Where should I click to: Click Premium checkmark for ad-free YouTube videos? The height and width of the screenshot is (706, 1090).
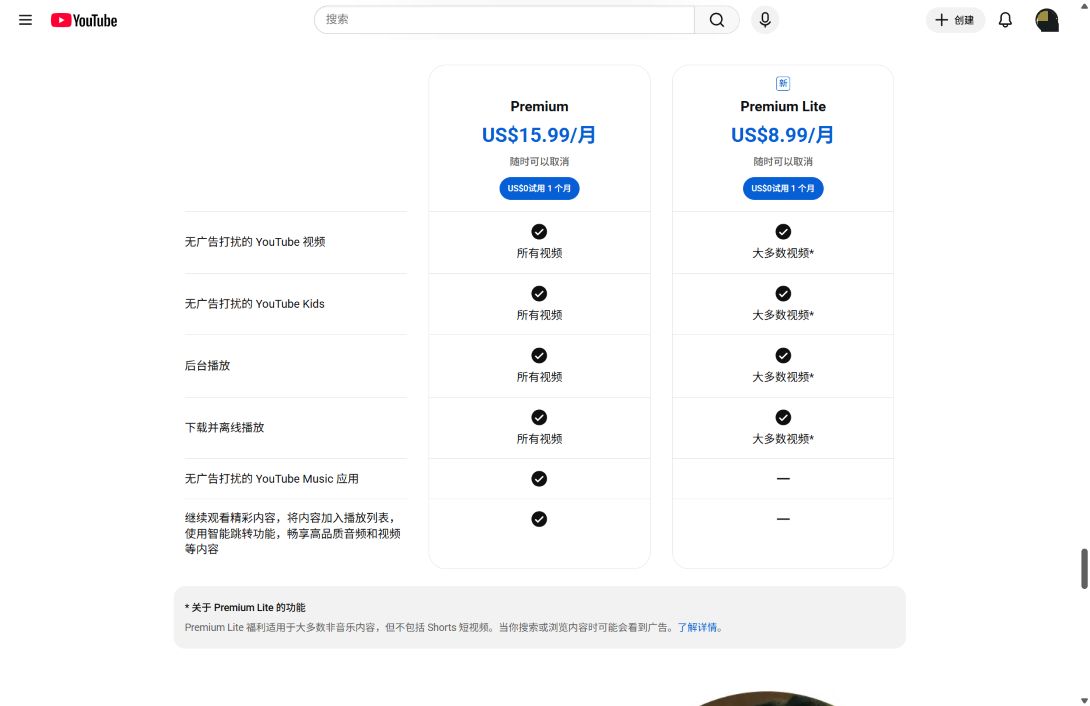point(539,231)
